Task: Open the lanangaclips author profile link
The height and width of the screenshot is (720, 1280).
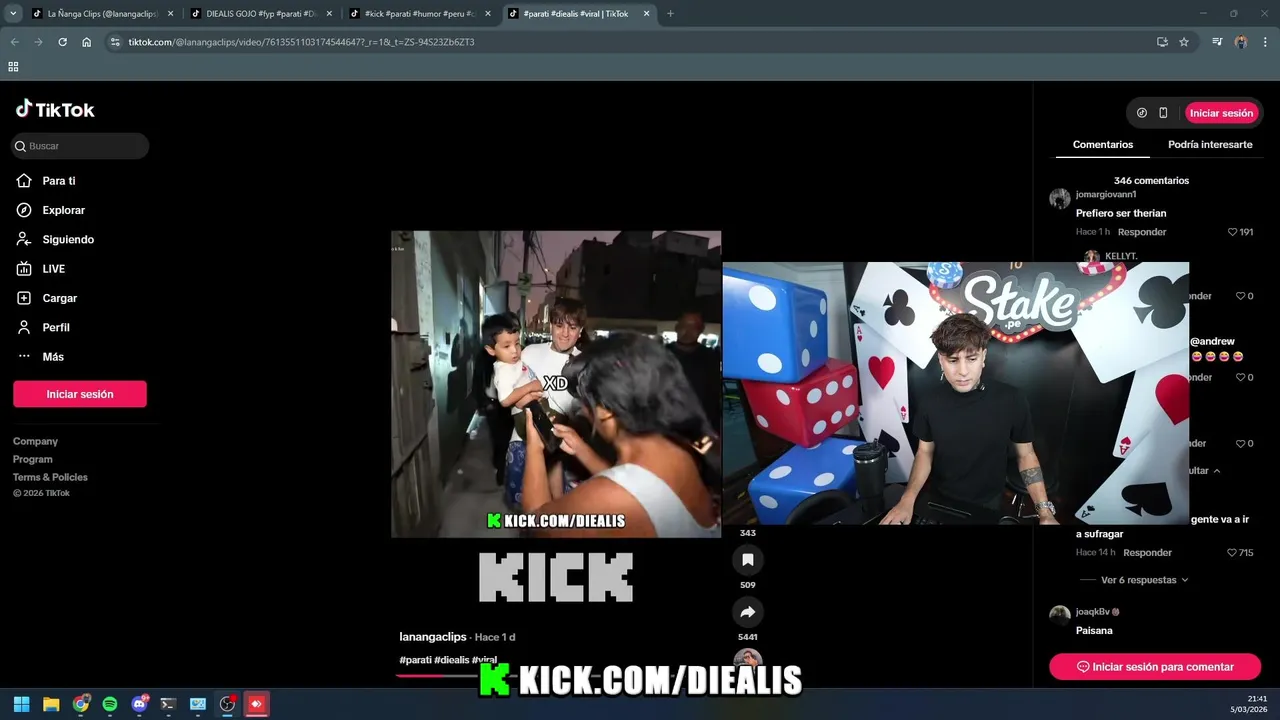Action: (433, 637)
